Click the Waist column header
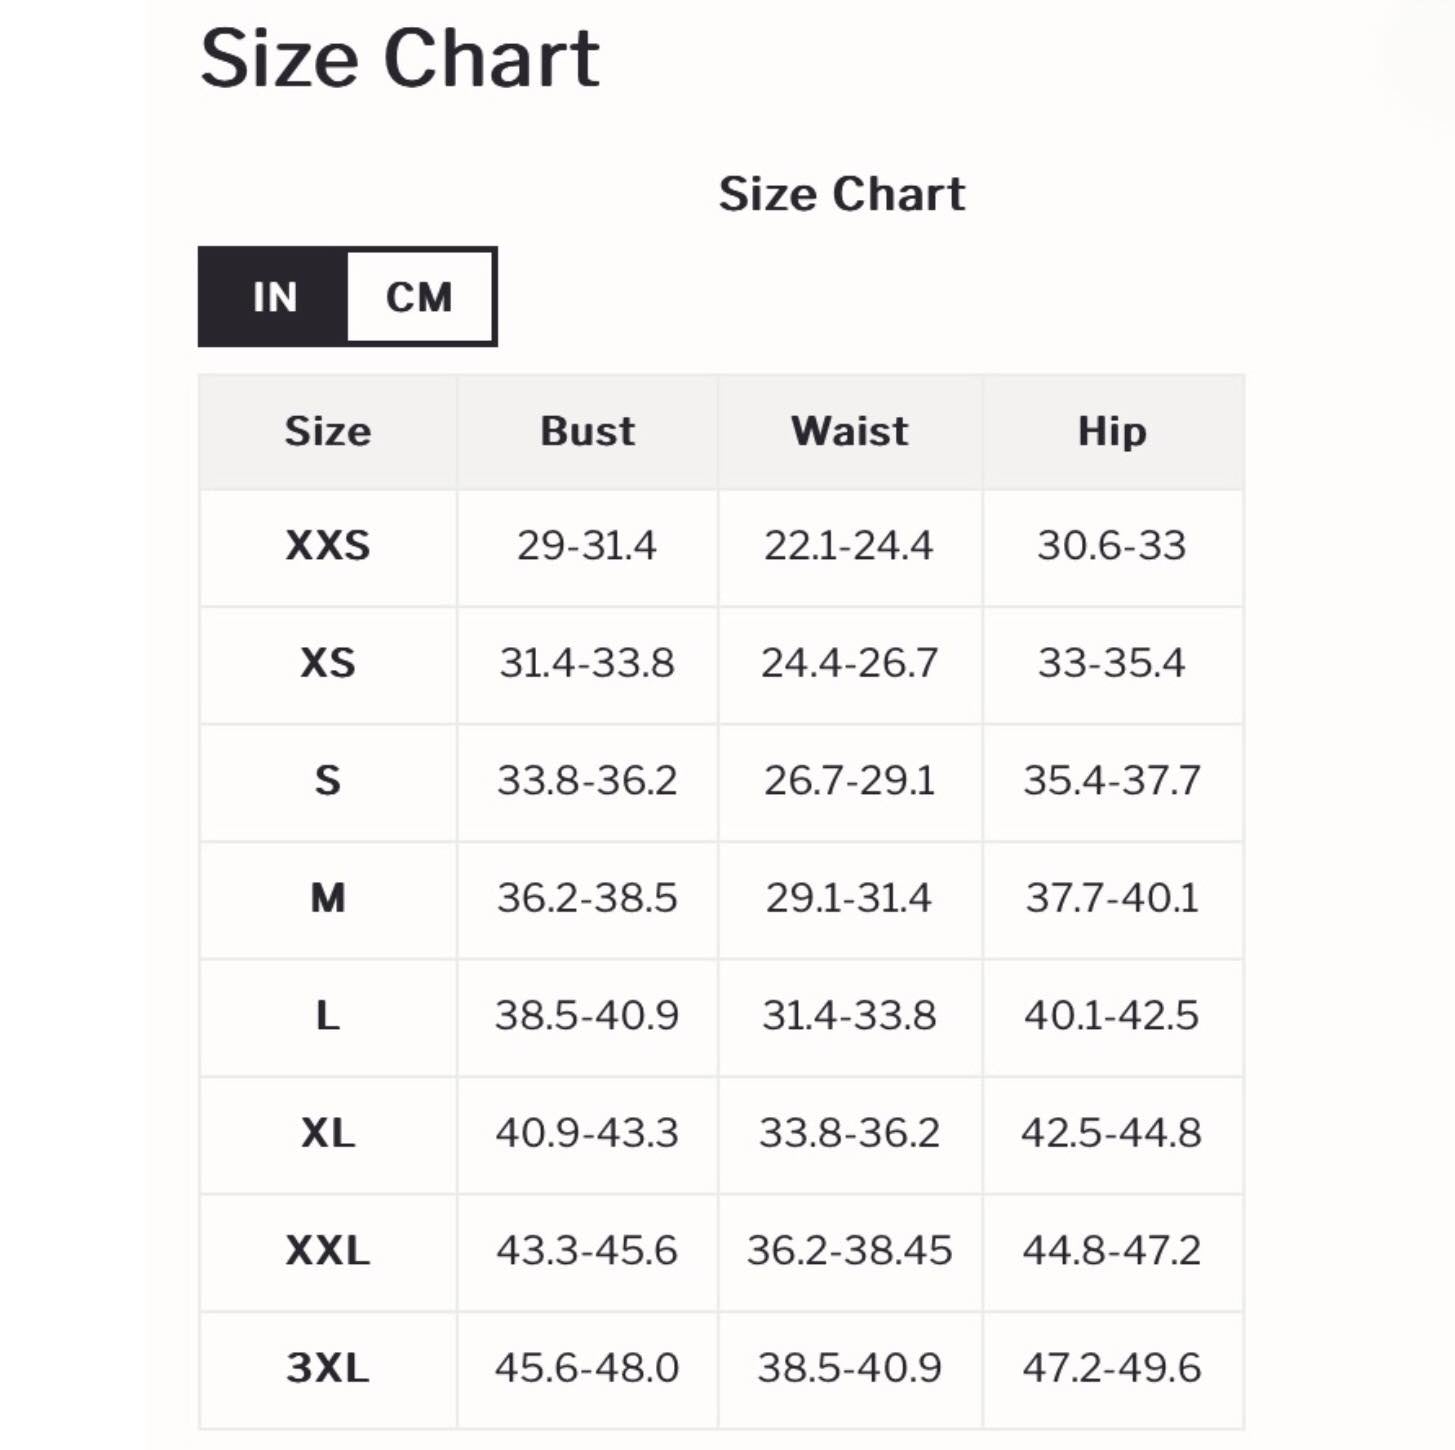 click(849, 431)
